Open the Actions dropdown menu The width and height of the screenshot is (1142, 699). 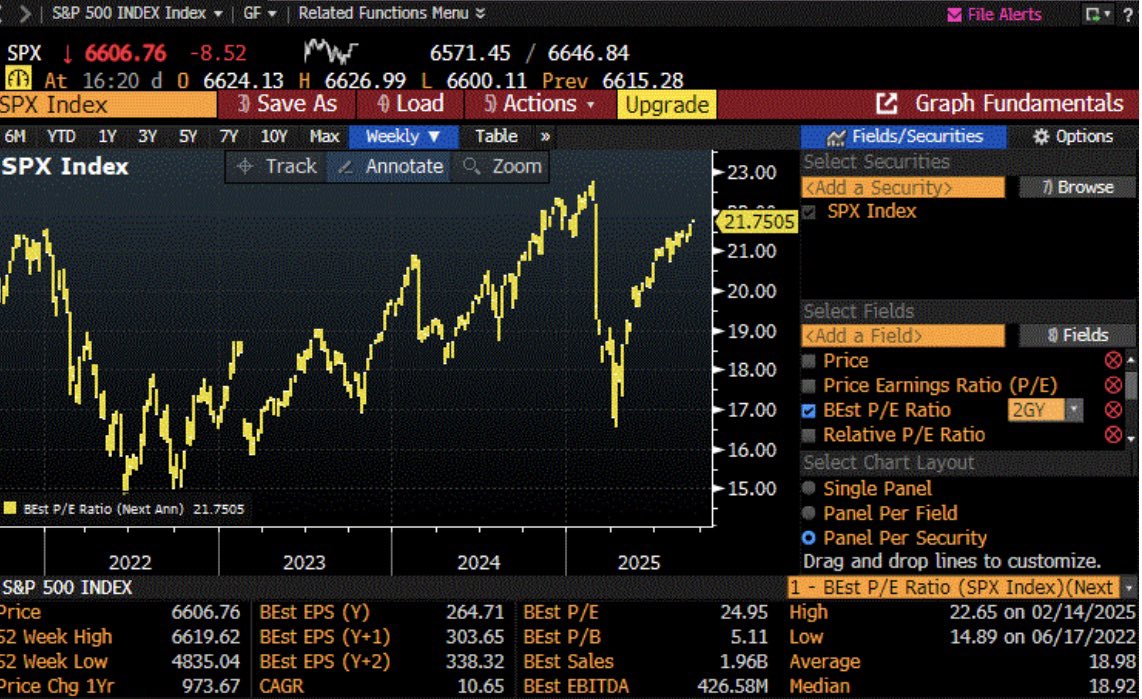click(539, 104)
